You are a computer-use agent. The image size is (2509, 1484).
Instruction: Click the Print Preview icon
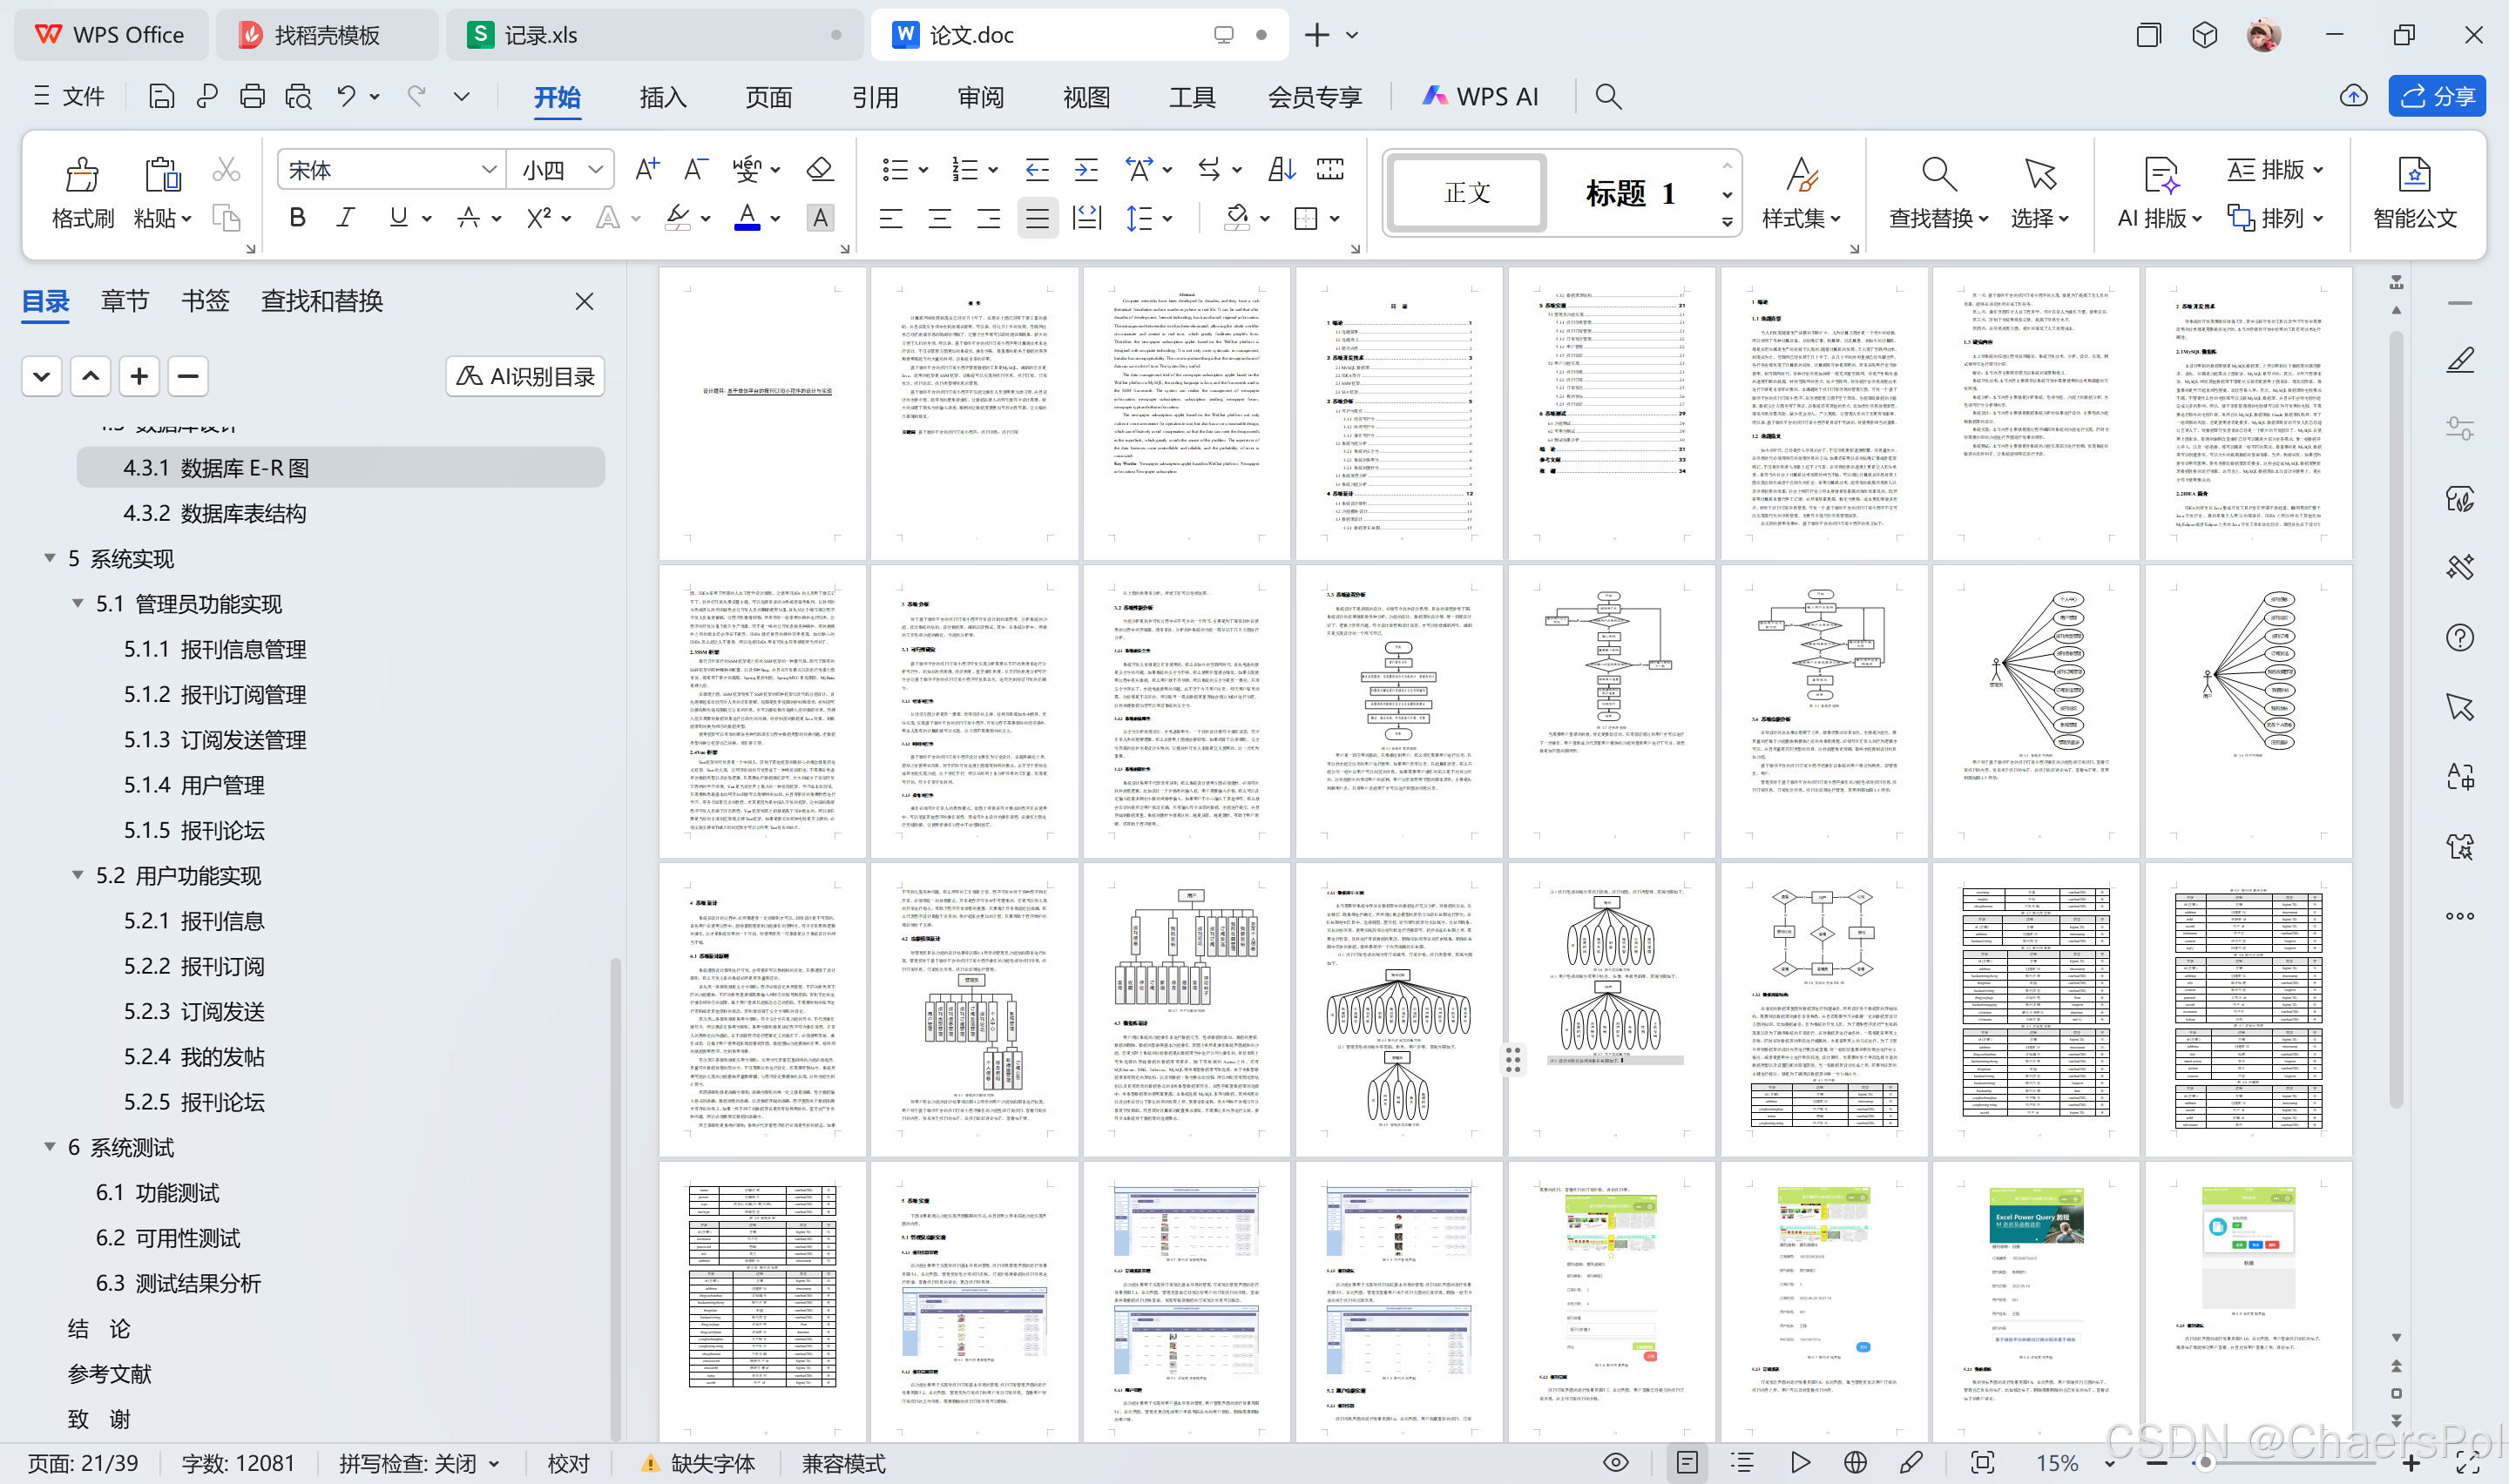(298, 96)
